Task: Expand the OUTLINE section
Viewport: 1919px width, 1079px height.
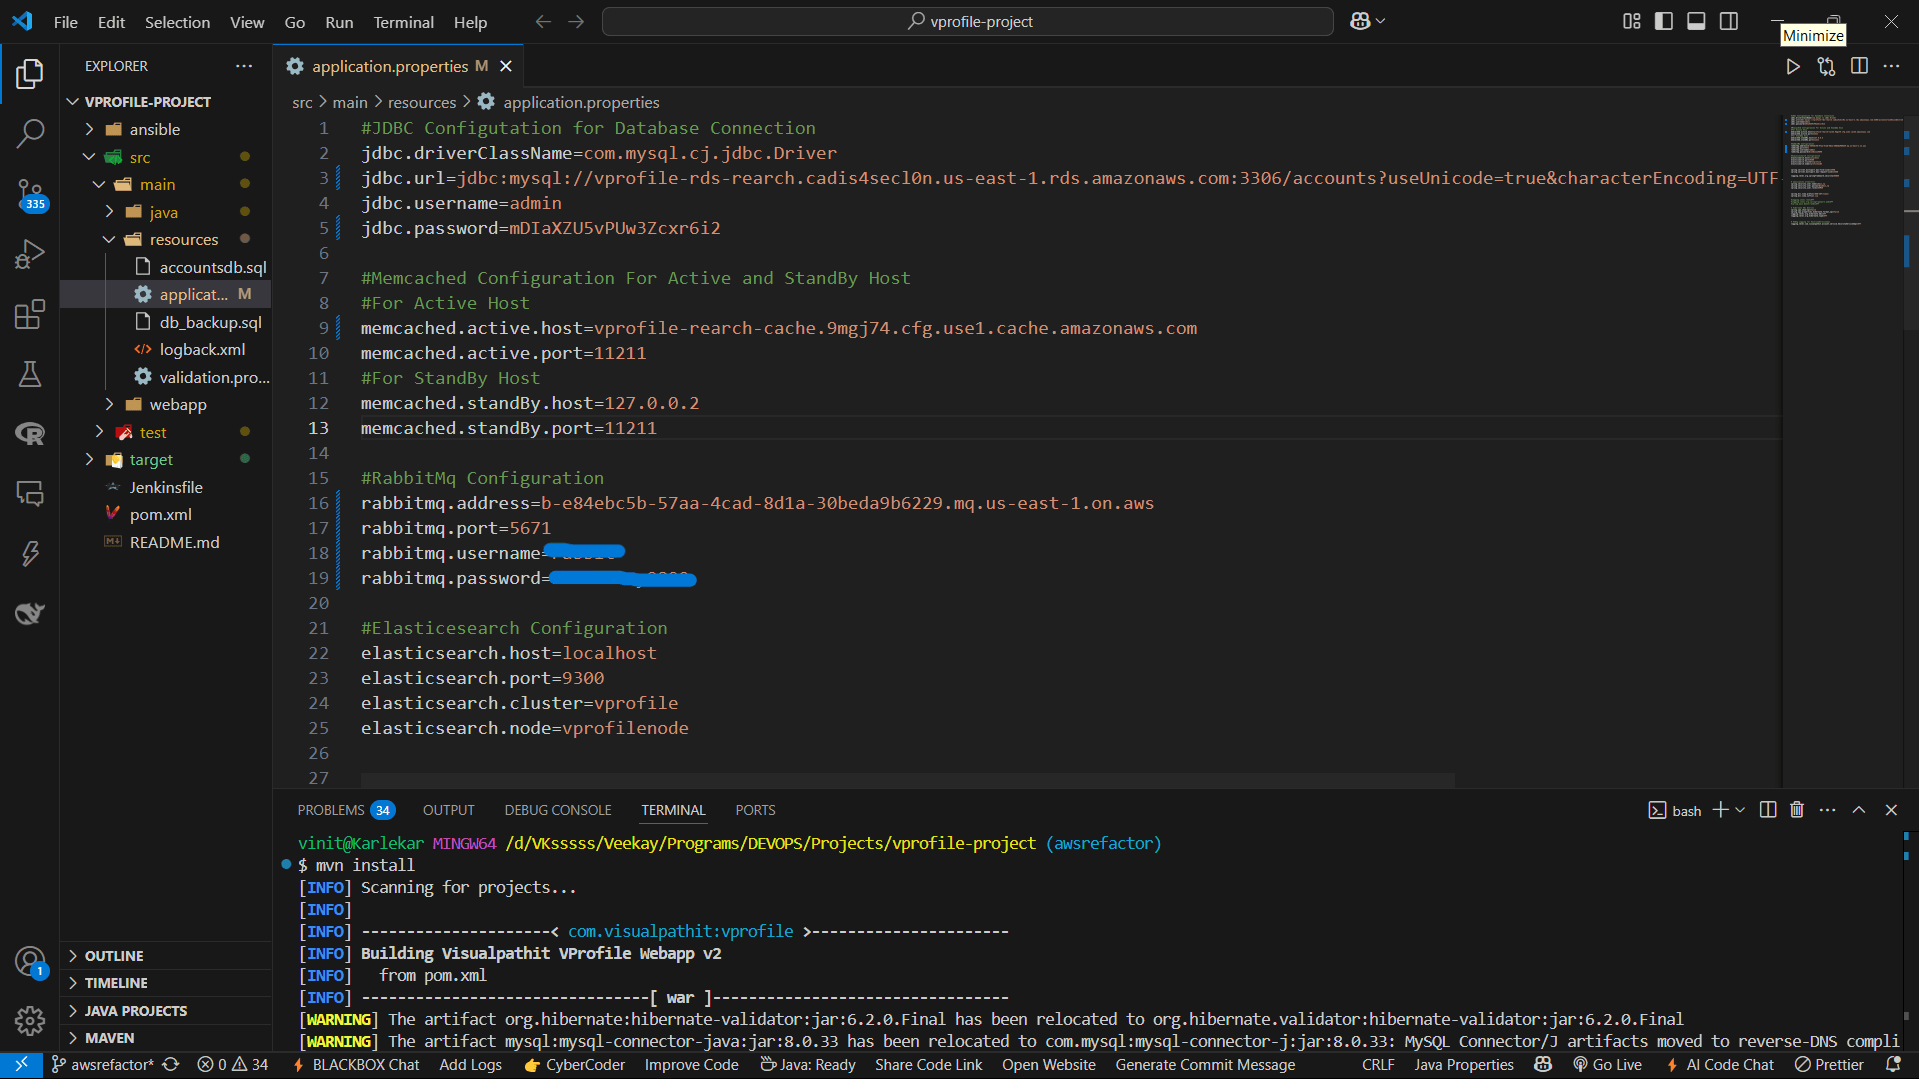Action: click(114, 956)
